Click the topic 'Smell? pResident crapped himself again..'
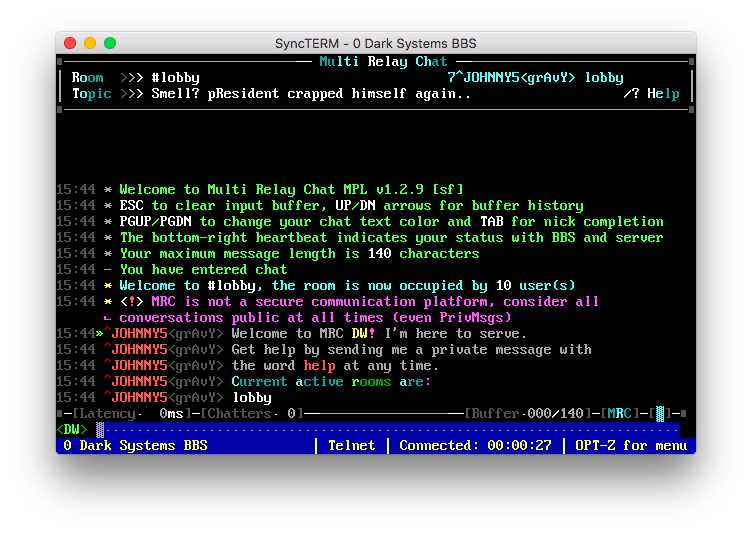 click(x=311, y=94)
